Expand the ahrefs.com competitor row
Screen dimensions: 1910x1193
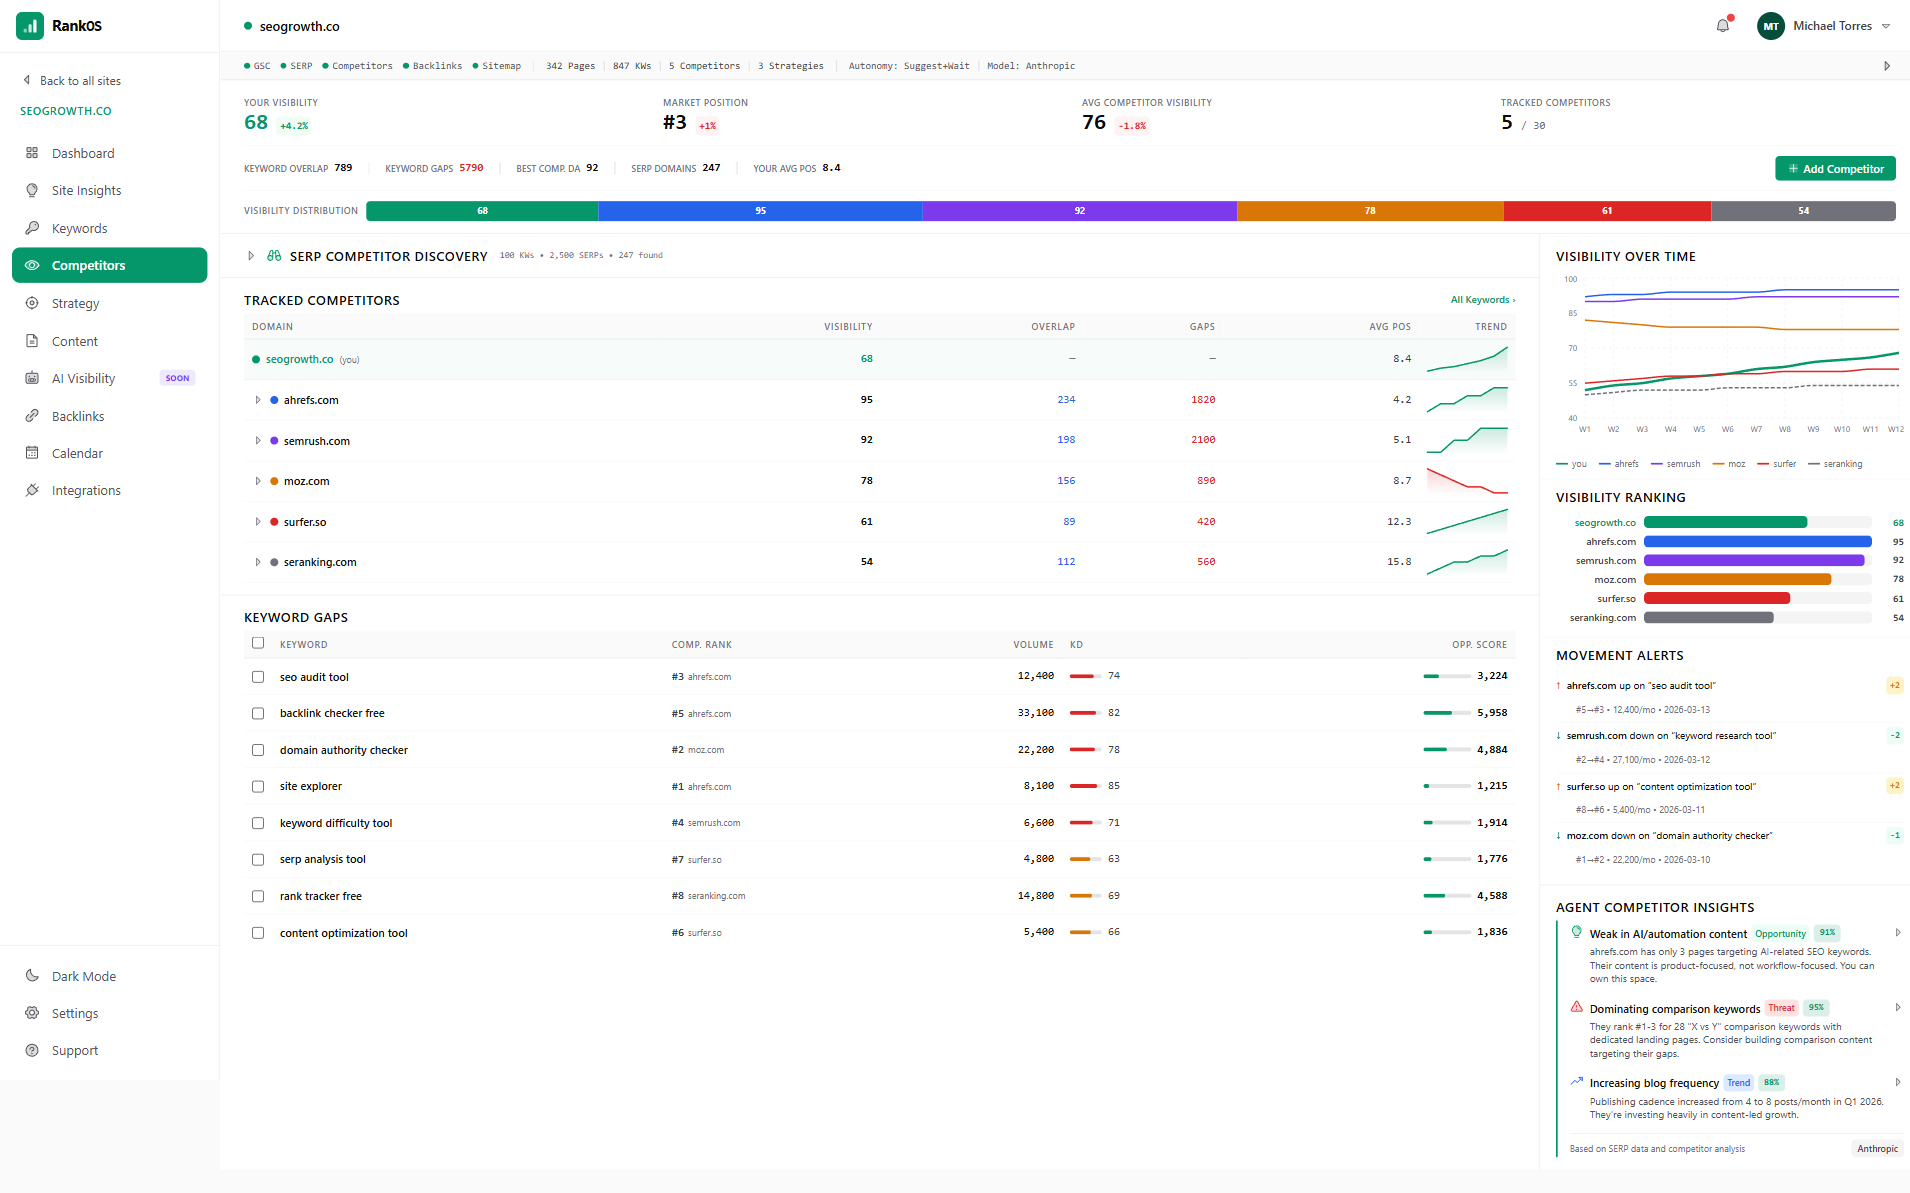pos(258,399)
